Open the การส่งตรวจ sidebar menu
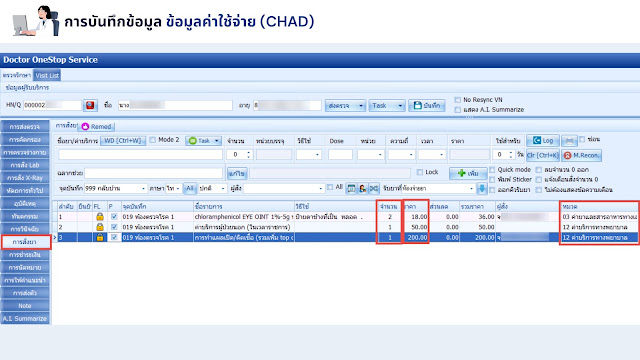Image resolution: width=640 pixels, height=360 pixels. (25, 127)
